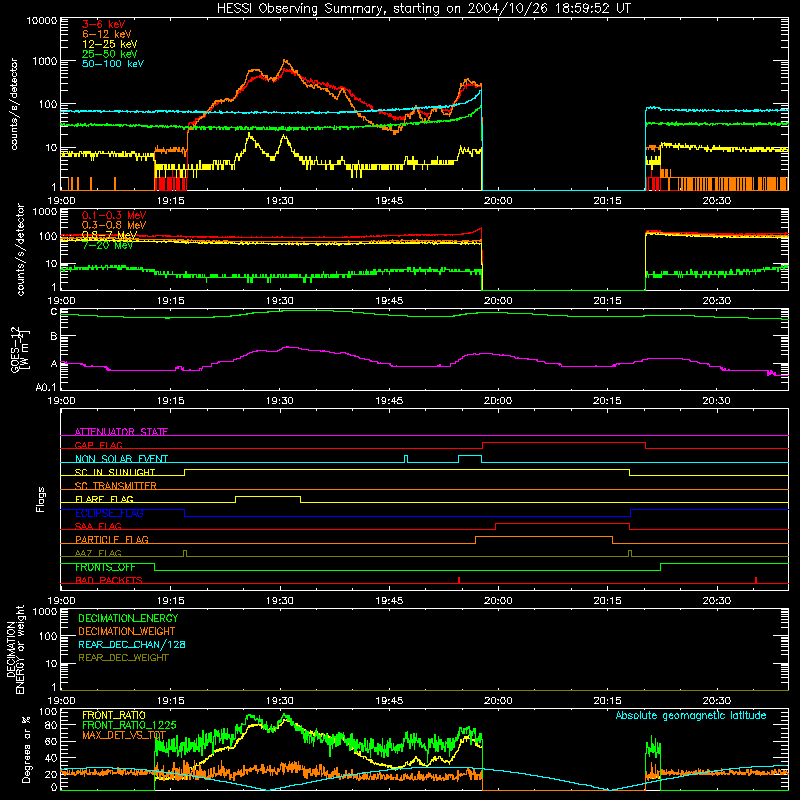Click the DECIMATION_WEIGHT legend entry
This screenshot has height=800, width=800.
127,631
